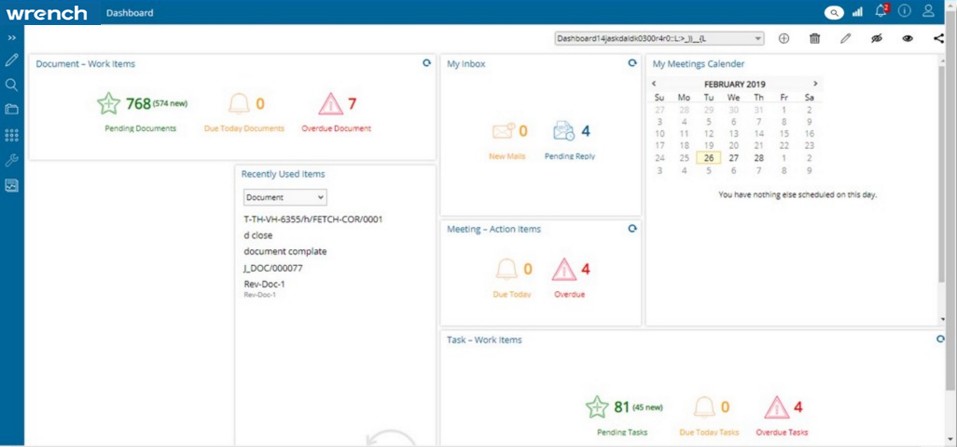Toggle the crossed-out eye hide icon
The height and width of the screenshot is (447, 957).
[x=877, y=39]
